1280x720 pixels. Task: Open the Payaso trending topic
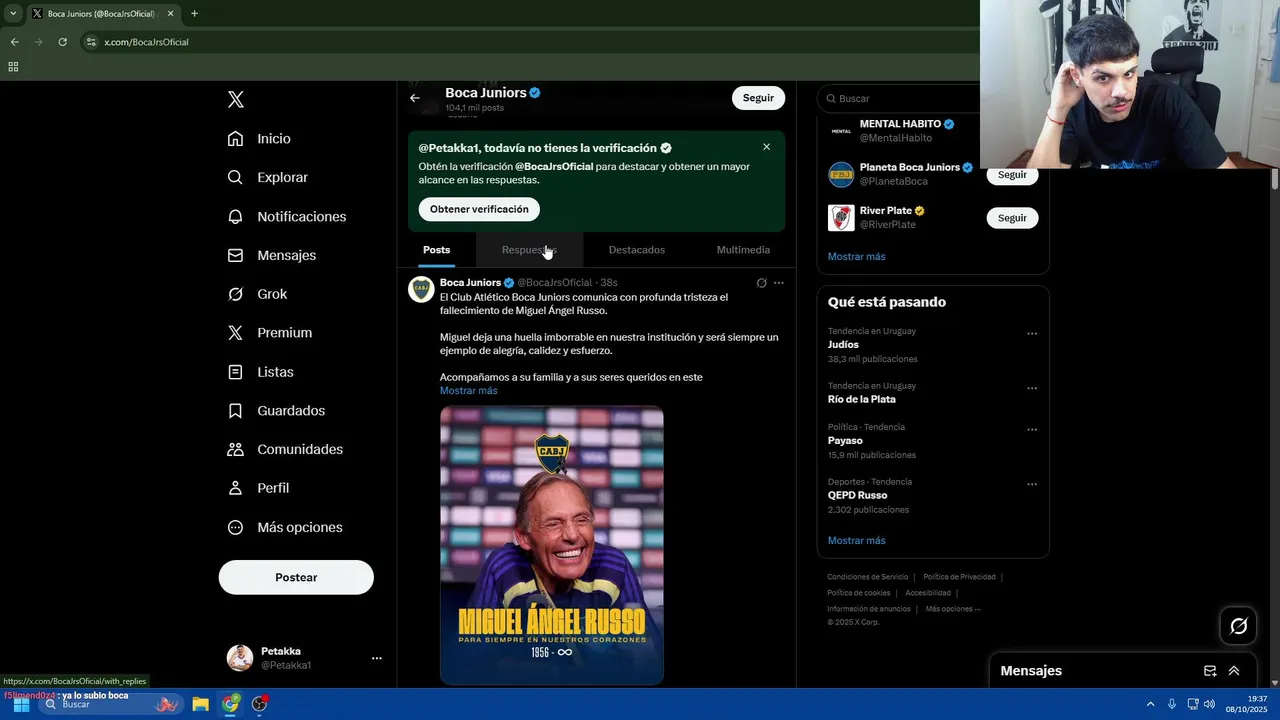click(x=845, y=440)
